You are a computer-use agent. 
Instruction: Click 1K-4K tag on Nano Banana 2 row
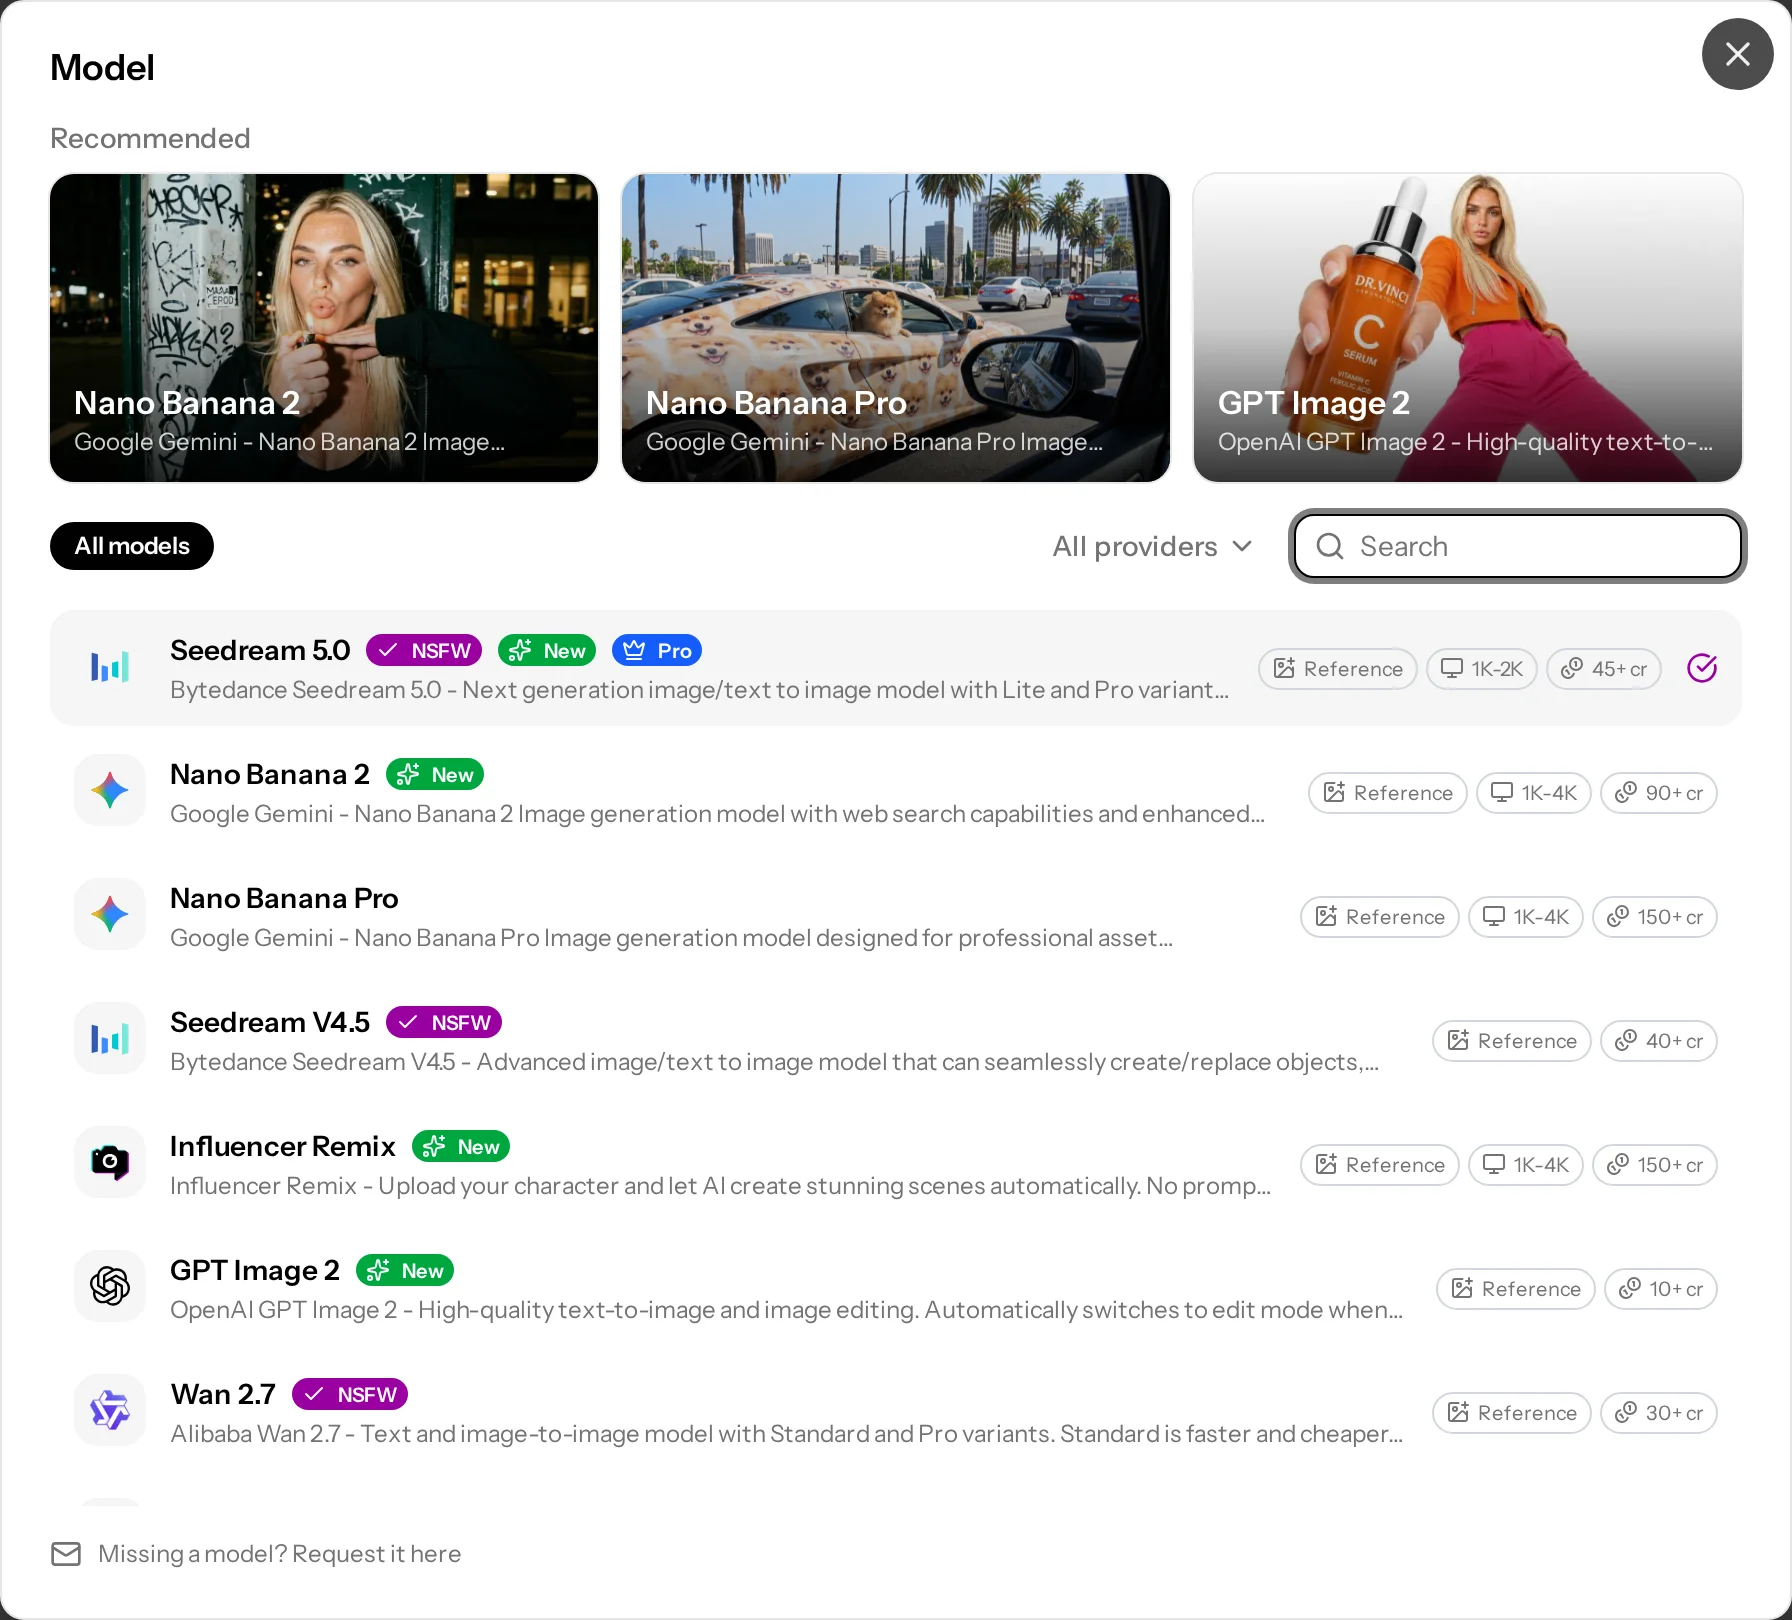[1534, 793]
